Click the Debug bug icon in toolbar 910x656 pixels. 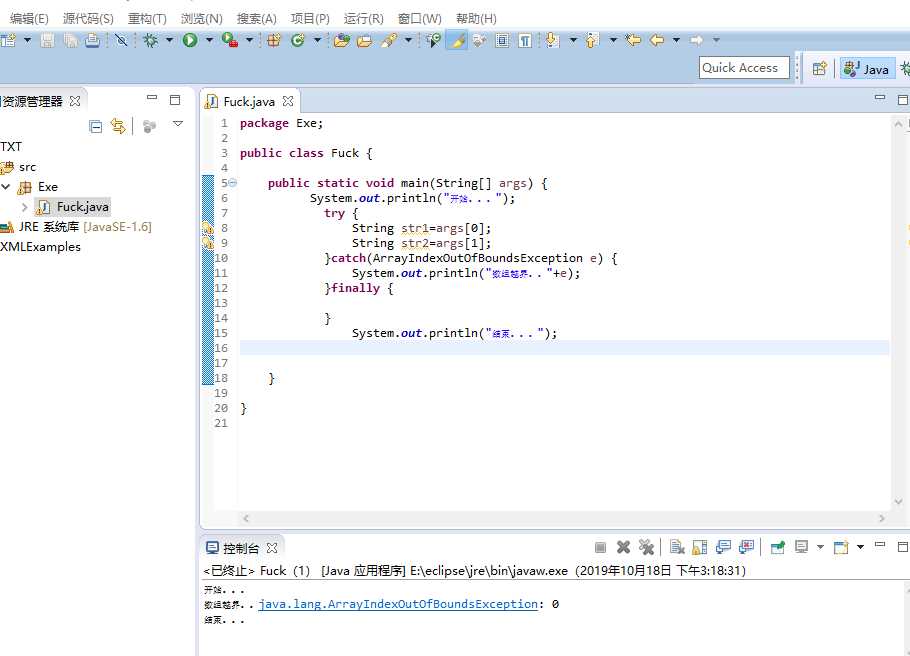click(x=150, y=40)
